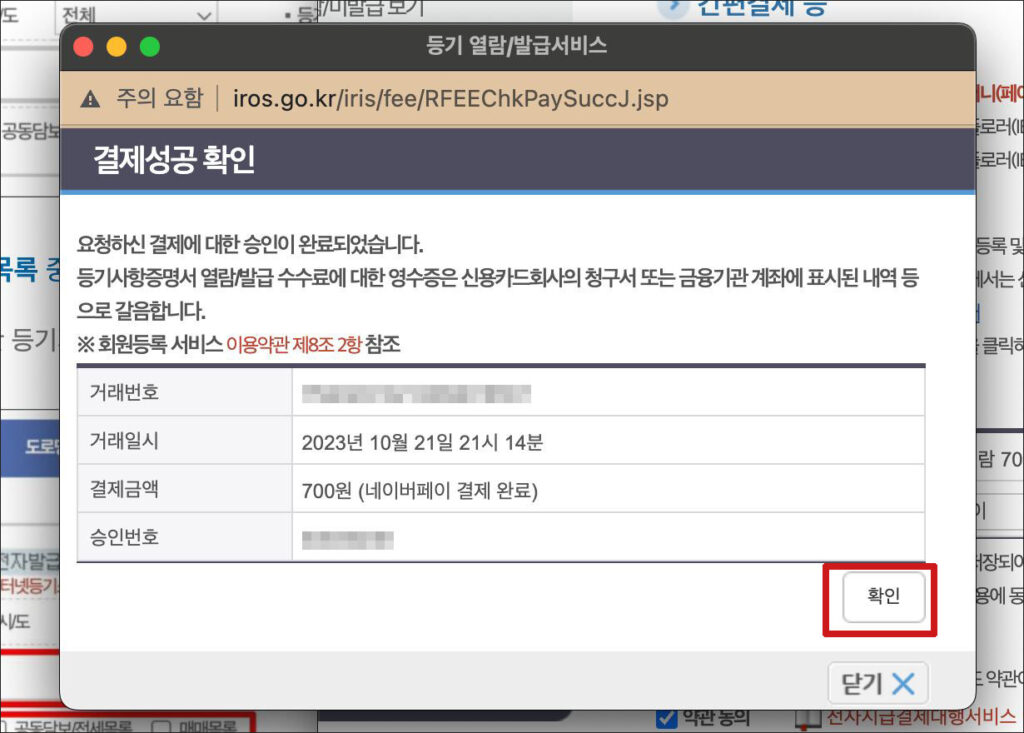The width and height of the screenshot is (1024, 733).
Task: Check the 공동담보/전세목록 checkbox
Action: 6,725
